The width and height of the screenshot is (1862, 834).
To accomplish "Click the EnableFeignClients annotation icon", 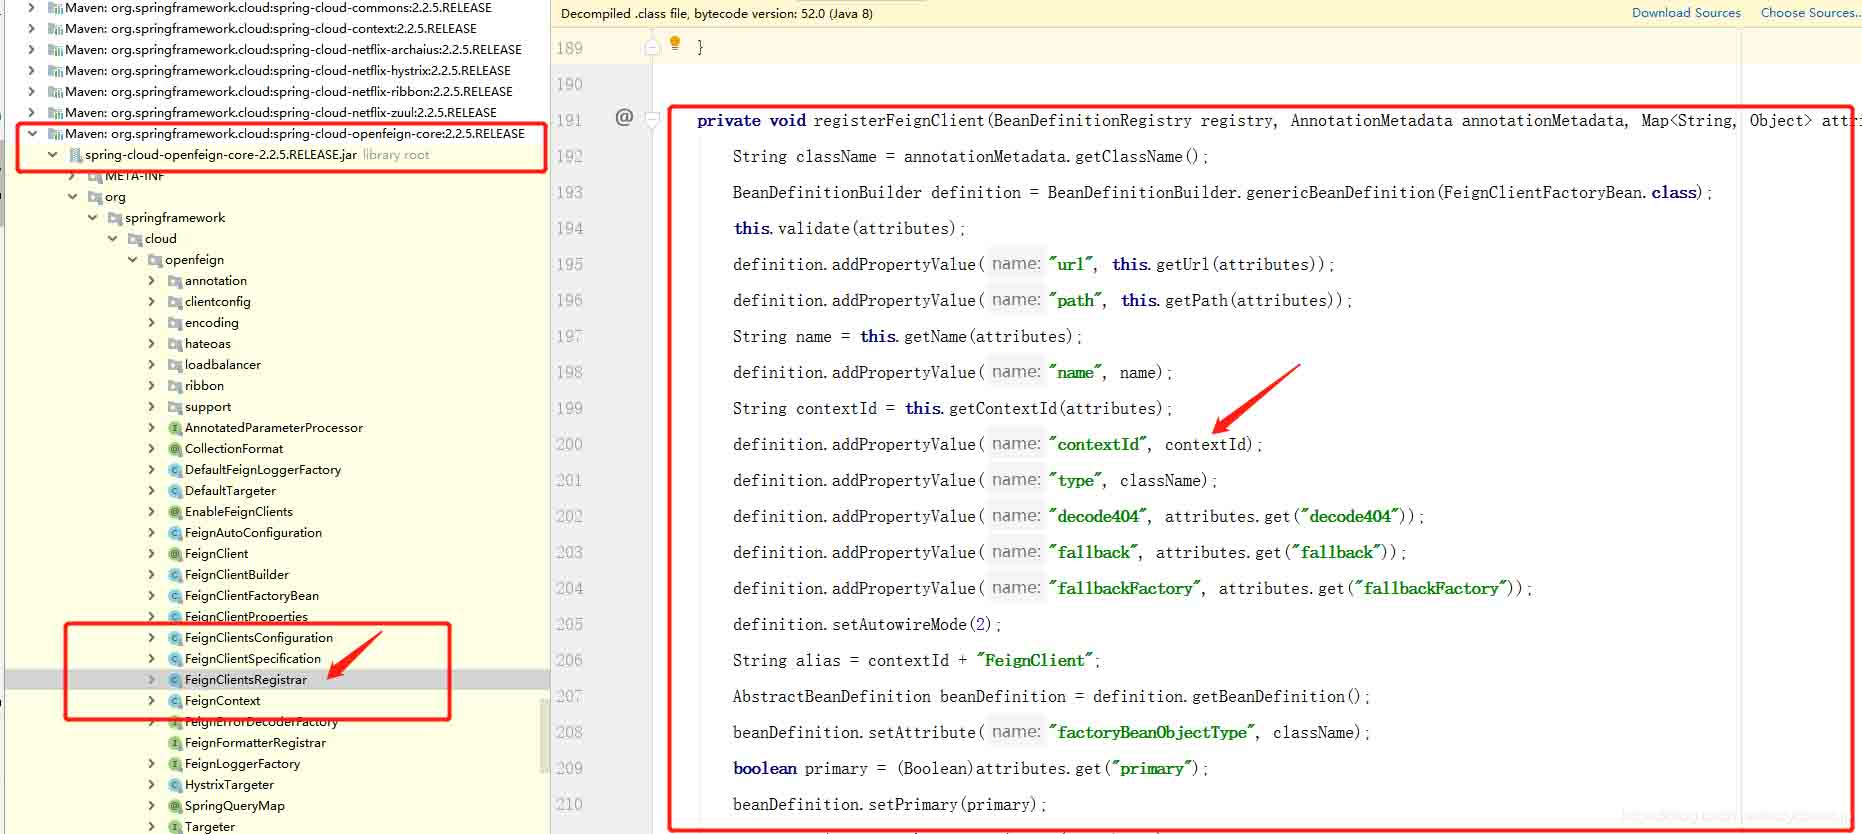I will click(175, 512).
